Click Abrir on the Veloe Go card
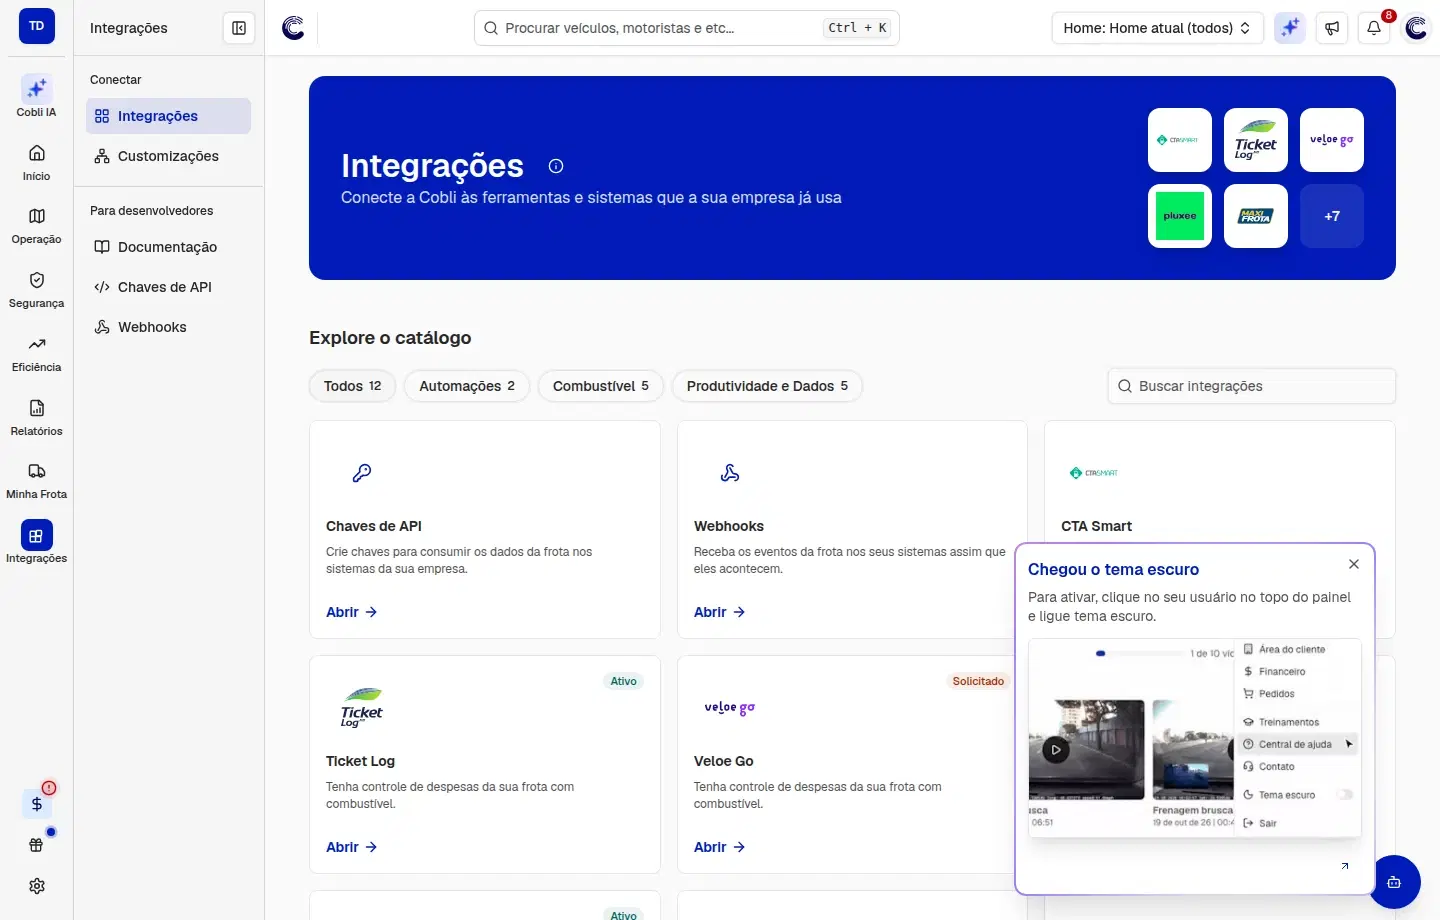This screenshot has height=920, width=1440. [719, 847]
